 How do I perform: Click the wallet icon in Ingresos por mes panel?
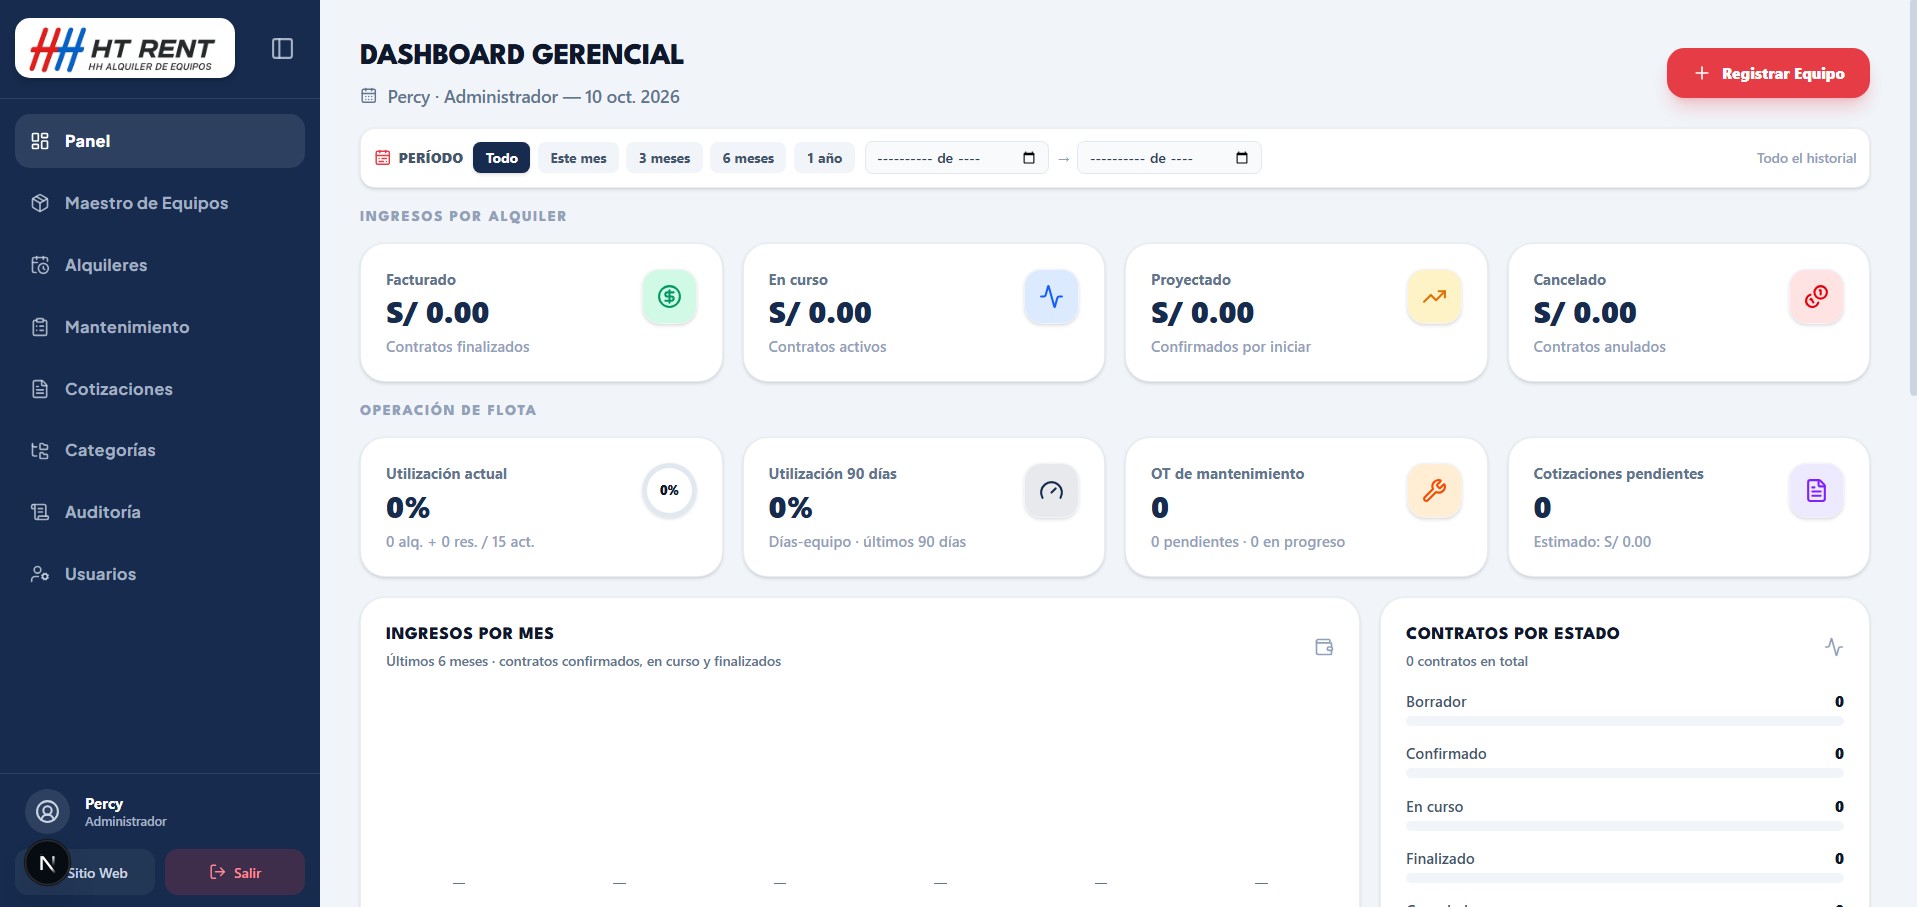[x=1324, y=647]
